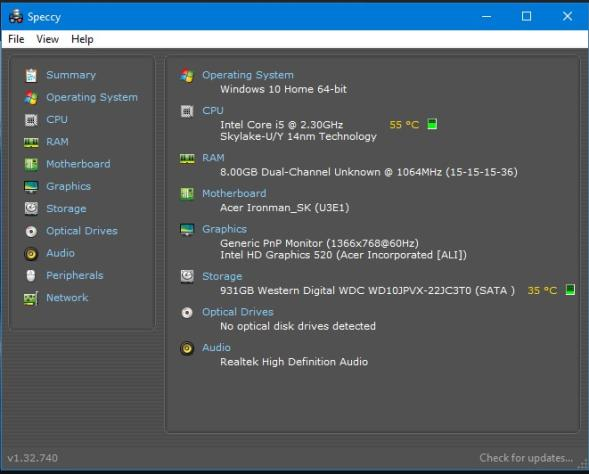This screenshot has width=589, height=474.
Task: Click the CPU chip icon in summary panel
Action: point(187,111)
